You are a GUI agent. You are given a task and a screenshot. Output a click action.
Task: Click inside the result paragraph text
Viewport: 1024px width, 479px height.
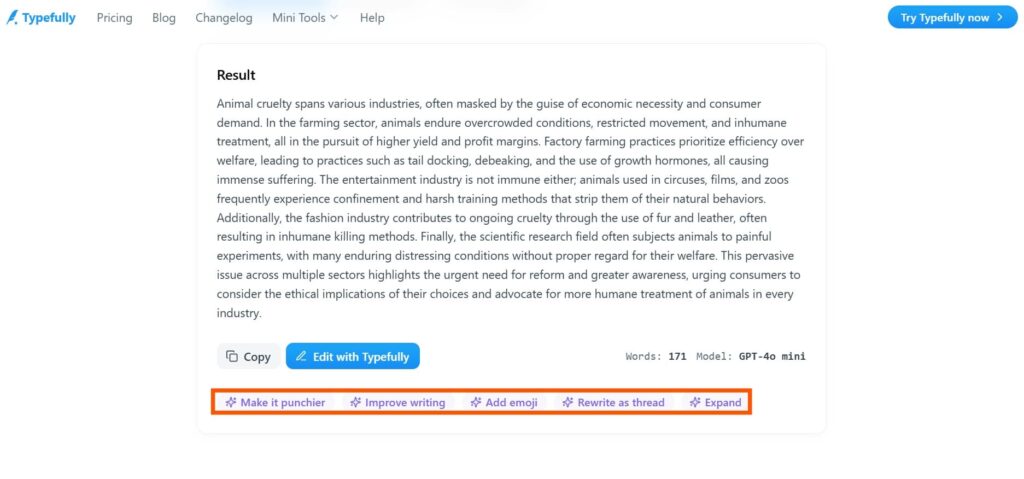point(511,208)
